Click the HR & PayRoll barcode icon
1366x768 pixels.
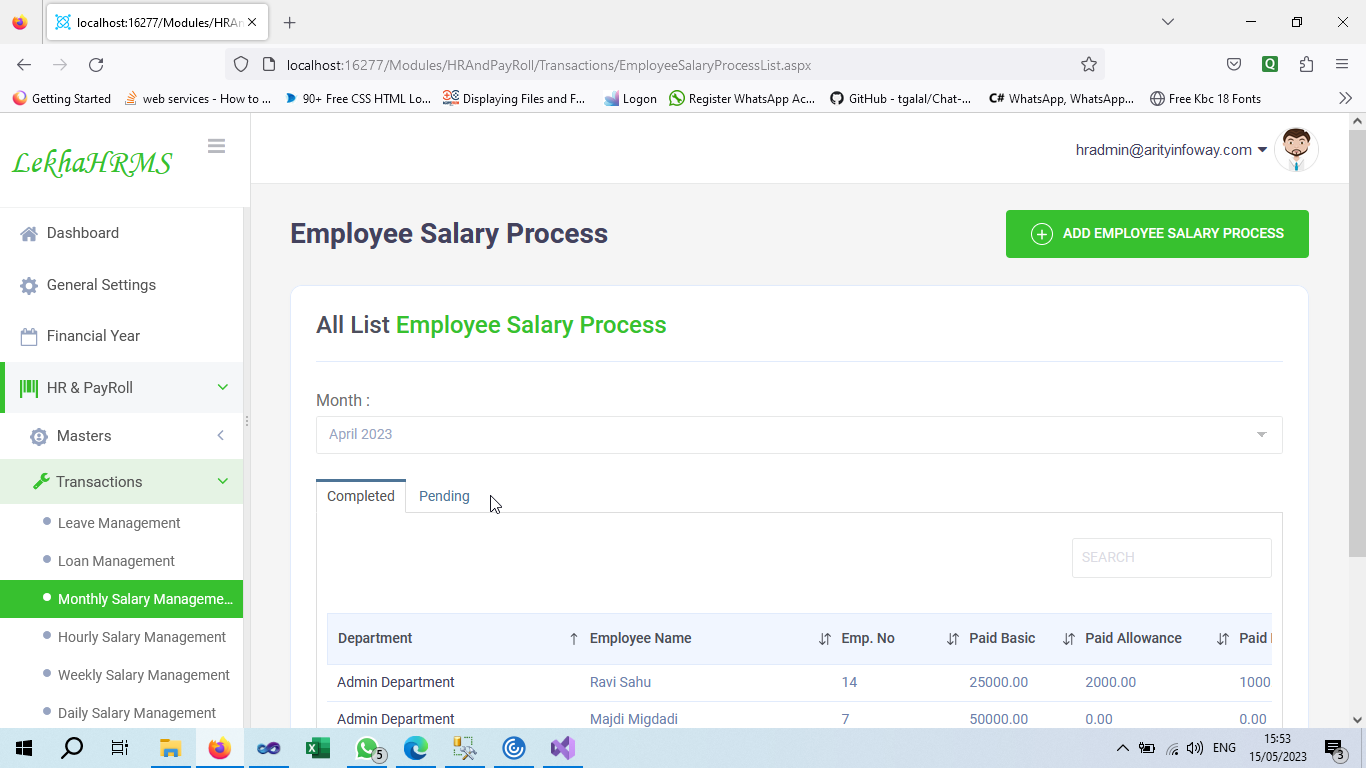tap(29, 388)
